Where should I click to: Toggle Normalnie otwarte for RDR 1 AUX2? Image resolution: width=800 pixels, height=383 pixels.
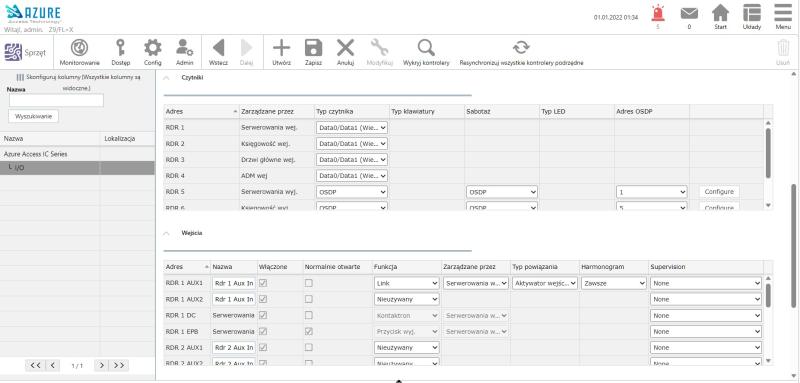coord(309,299)
